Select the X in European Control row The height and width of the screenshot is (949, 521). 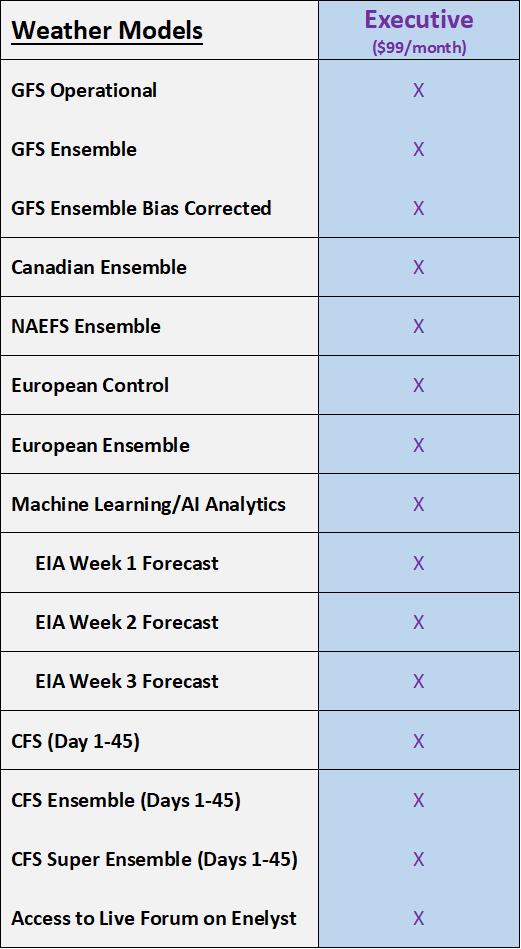point(418,386)
